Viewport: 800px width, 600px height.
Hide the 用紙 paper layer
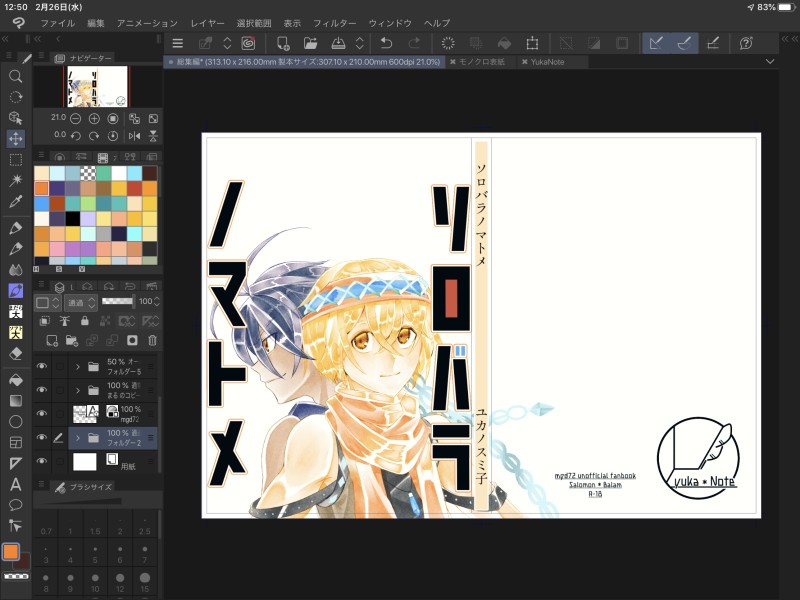42,461
